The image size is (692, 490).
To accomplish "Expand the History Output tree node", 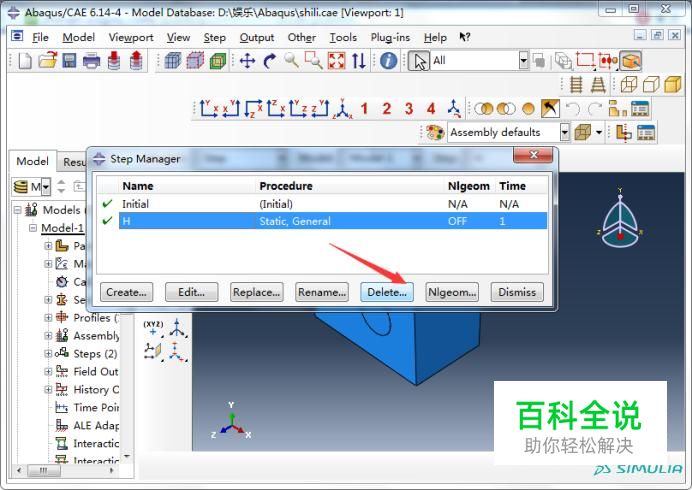I will [x=48, y=389].
